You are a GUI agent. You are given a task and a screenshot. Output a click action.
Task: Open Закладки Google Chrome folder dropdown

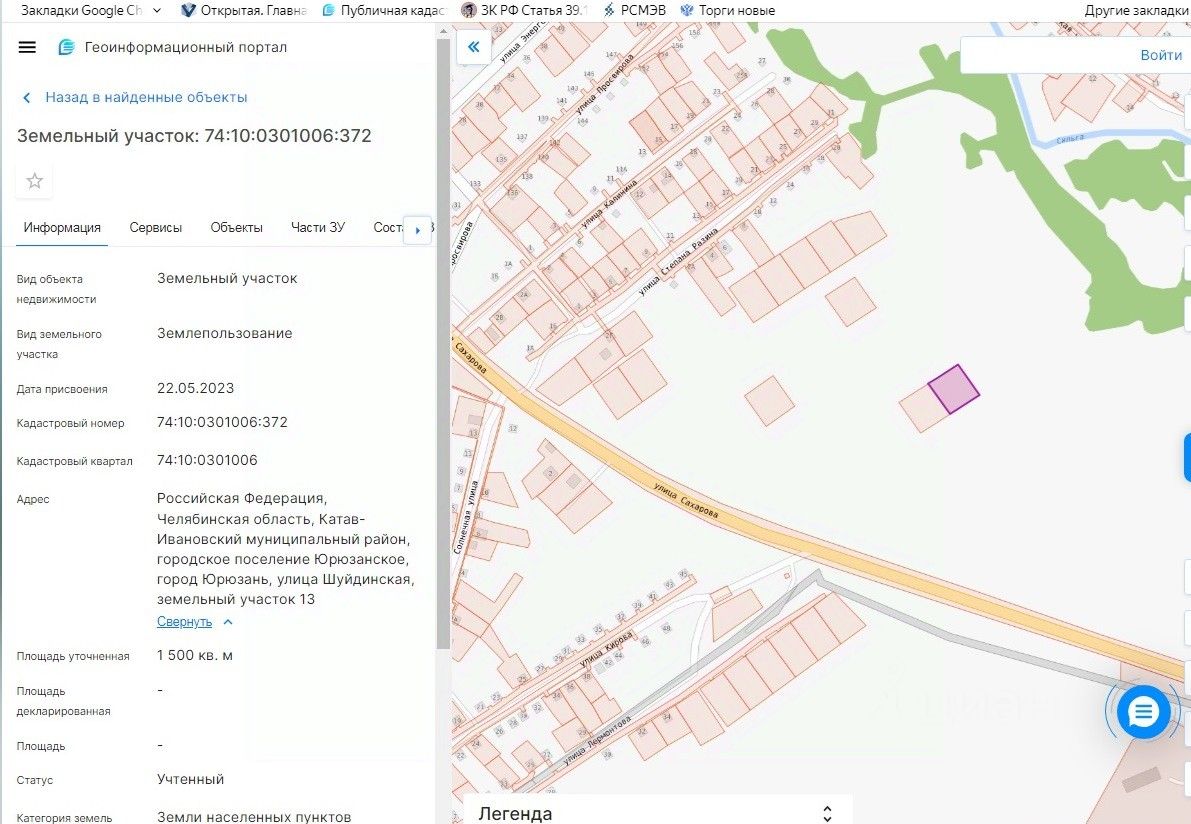coord(156,11)
